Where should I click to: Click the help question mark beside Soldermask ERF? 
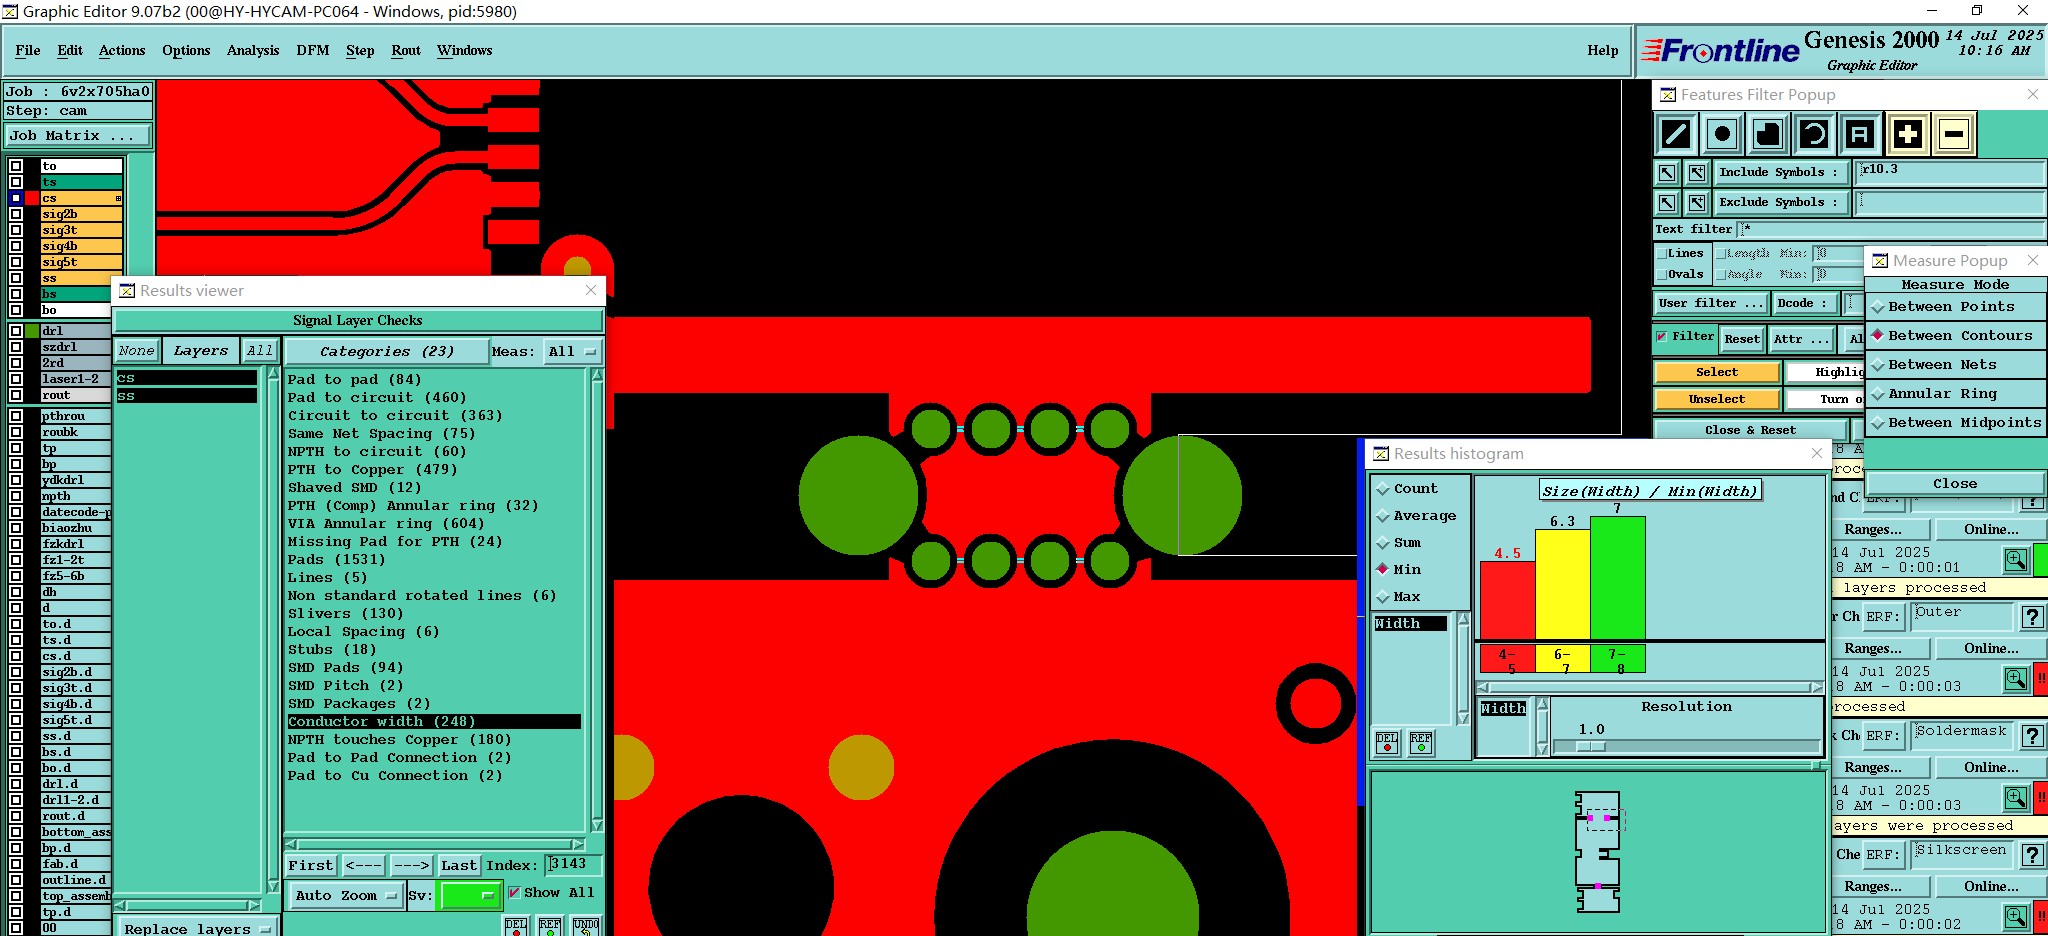(2033, 736)
